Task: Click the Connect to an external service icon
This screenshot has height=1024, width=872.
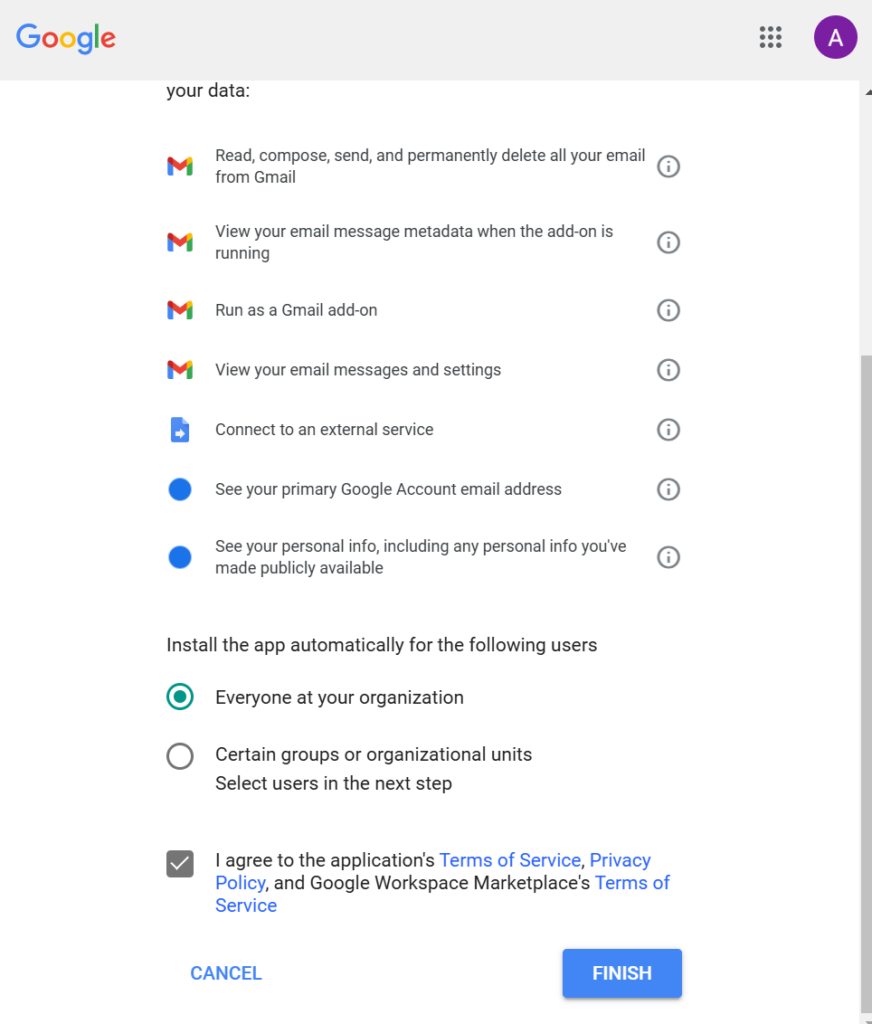Action: click(x=180, y=430)
